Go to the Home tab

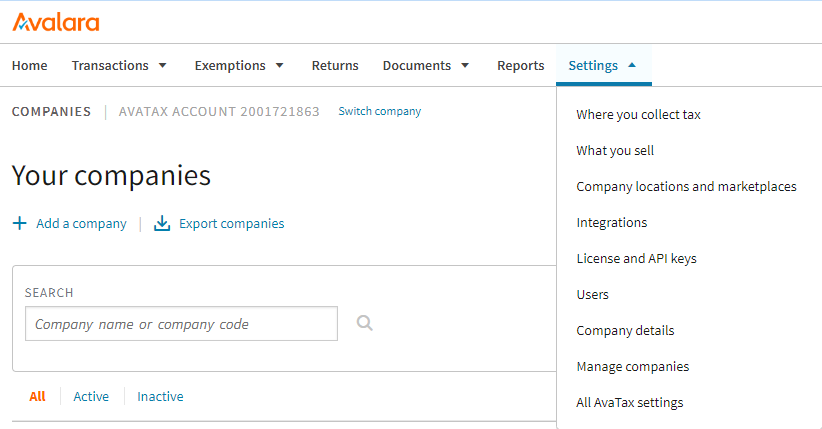coord(29,66)
